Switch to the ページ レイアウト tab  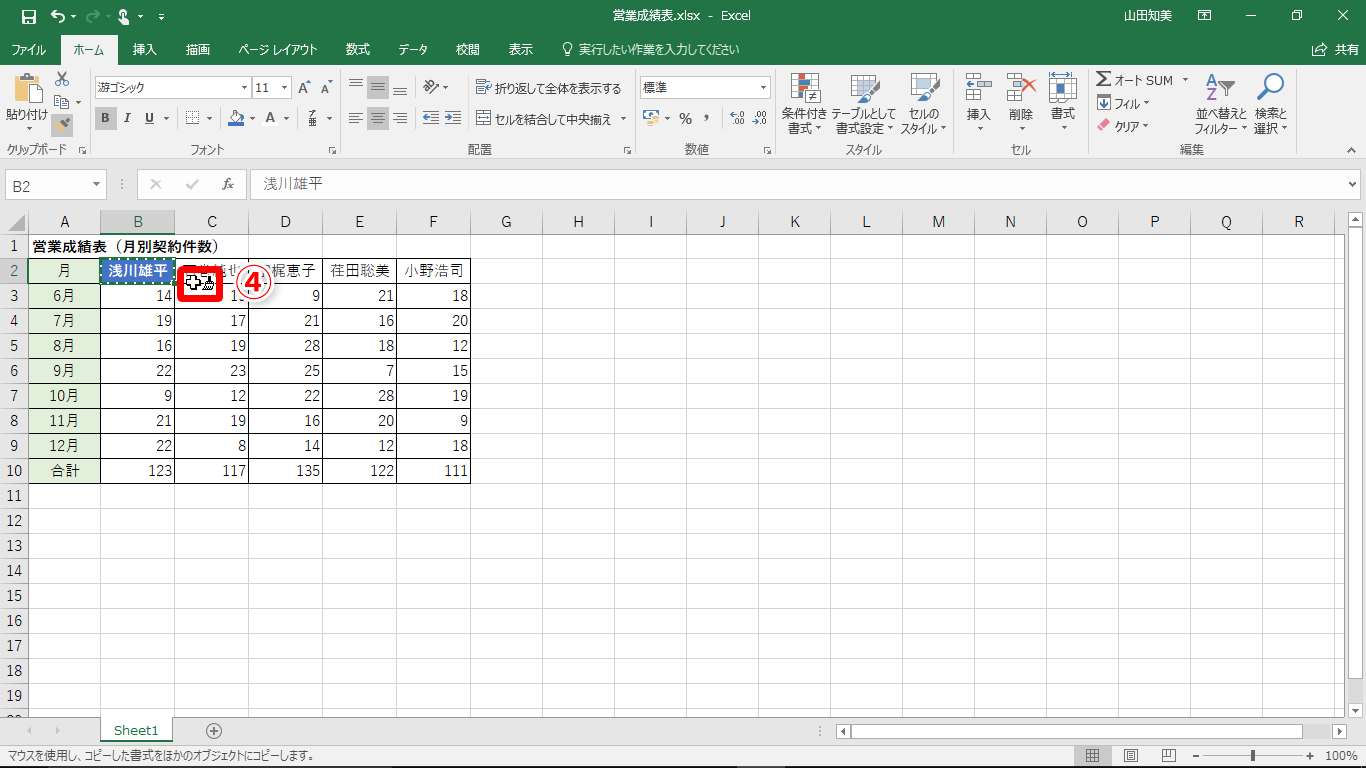[278, 49]
